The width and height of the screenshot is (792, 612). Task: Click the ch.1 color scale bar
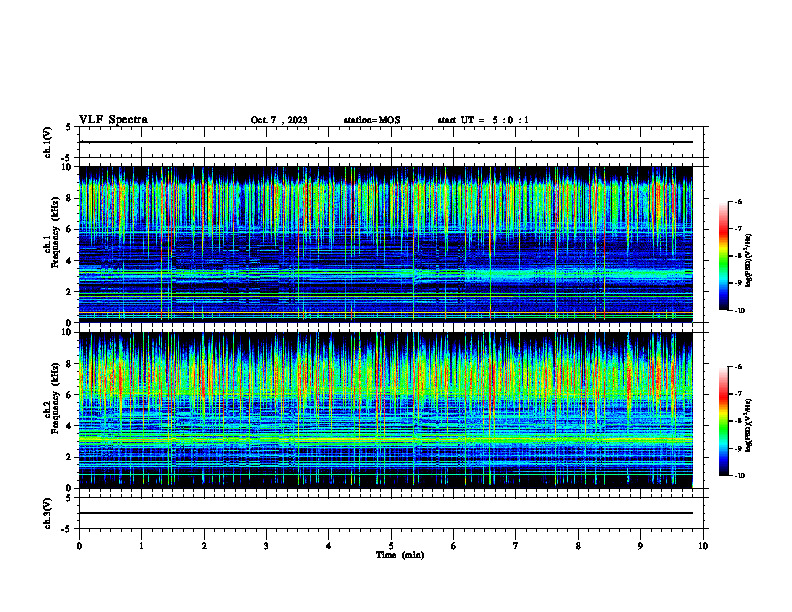pos(724,256)
